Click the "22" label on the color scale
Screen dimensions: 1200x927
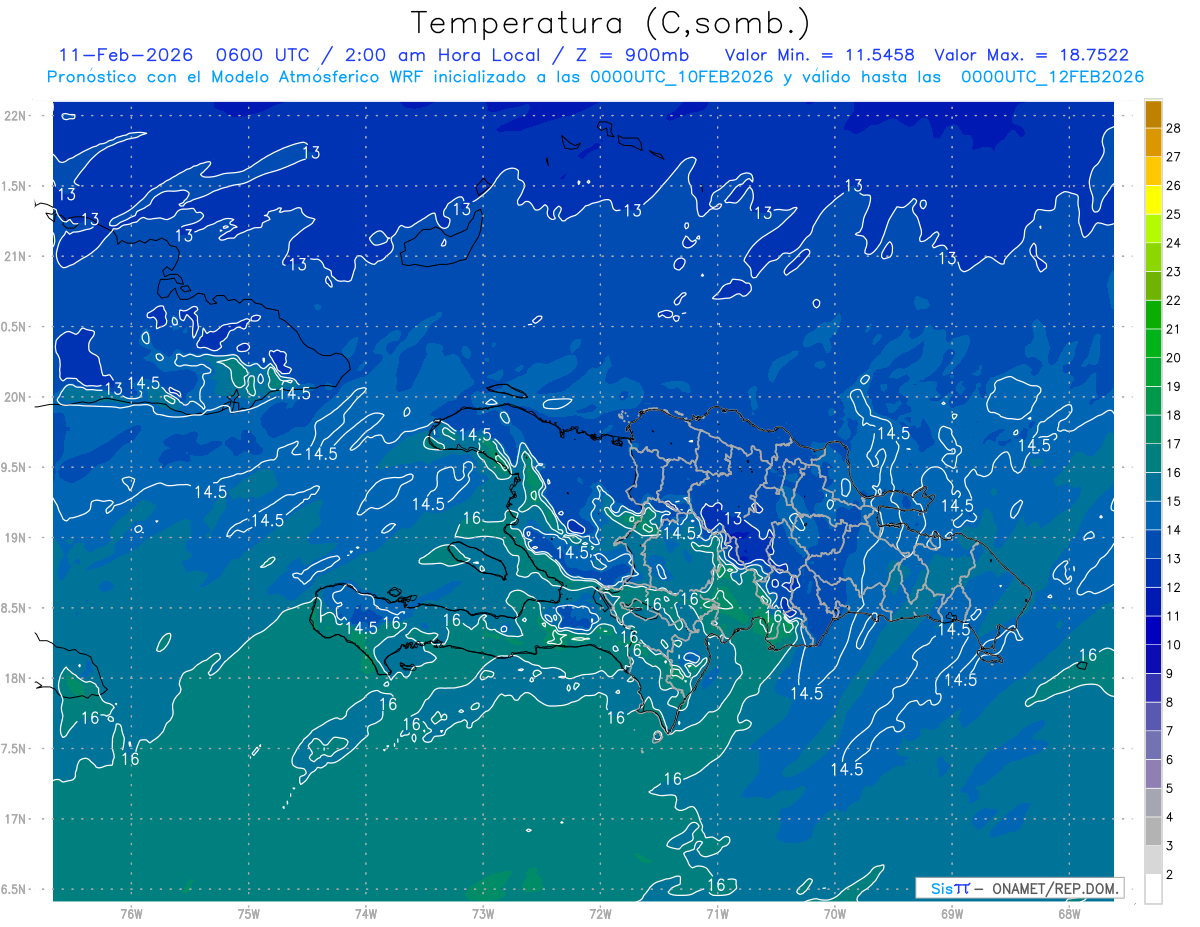[1173, 300]
